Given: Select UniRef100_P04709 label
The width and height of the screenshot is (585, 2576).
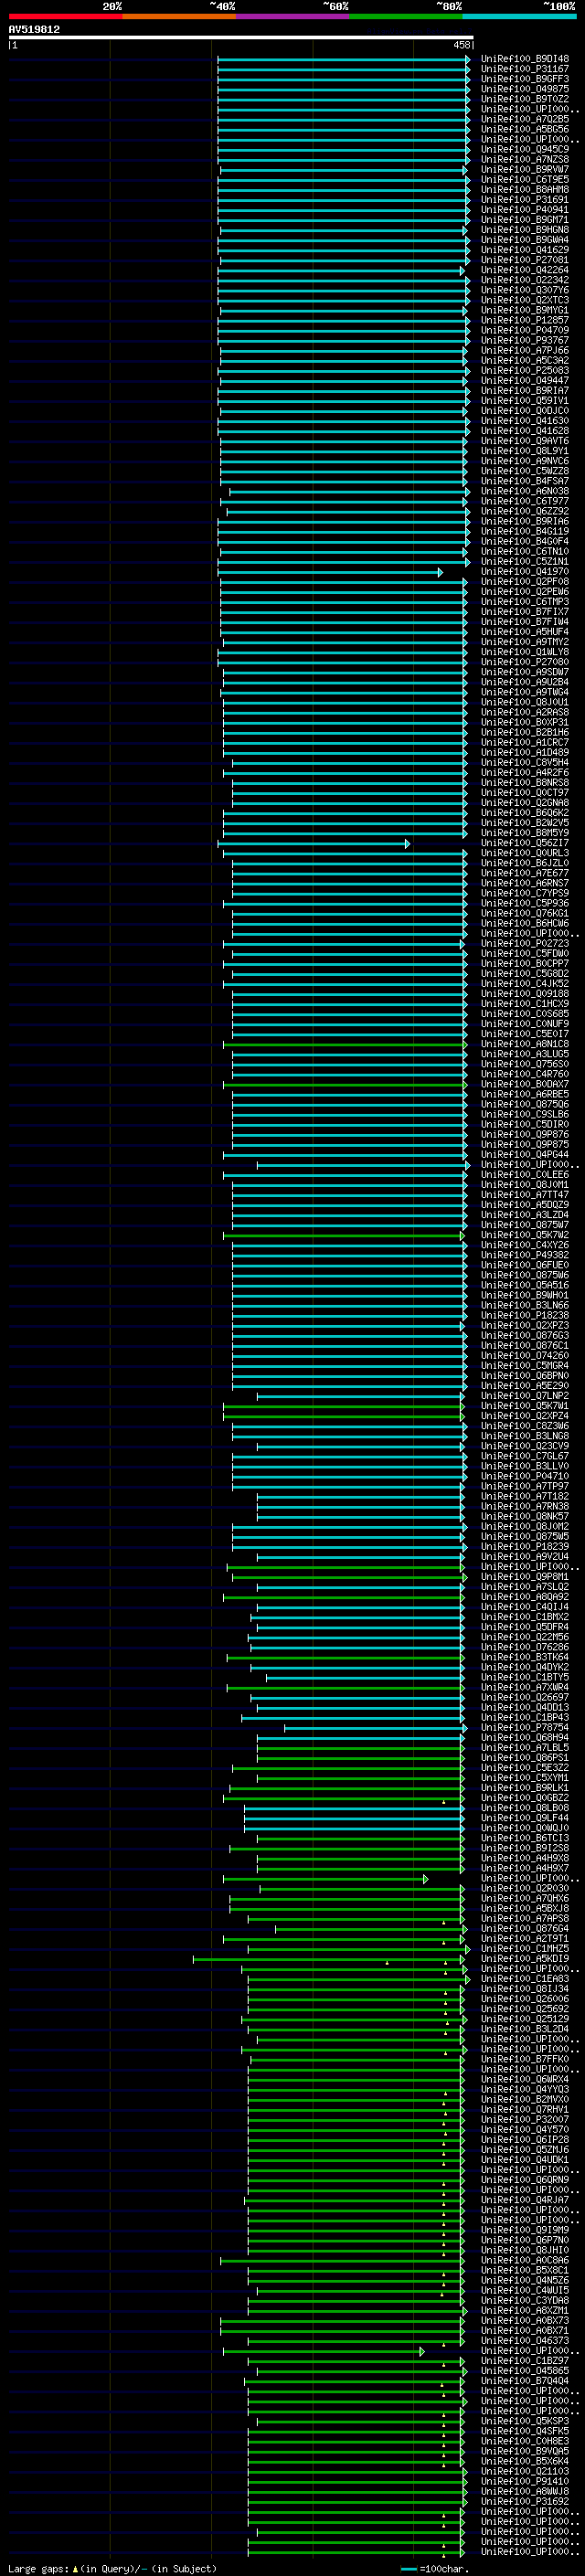Looking at the screenshot, I should [525, 330].
